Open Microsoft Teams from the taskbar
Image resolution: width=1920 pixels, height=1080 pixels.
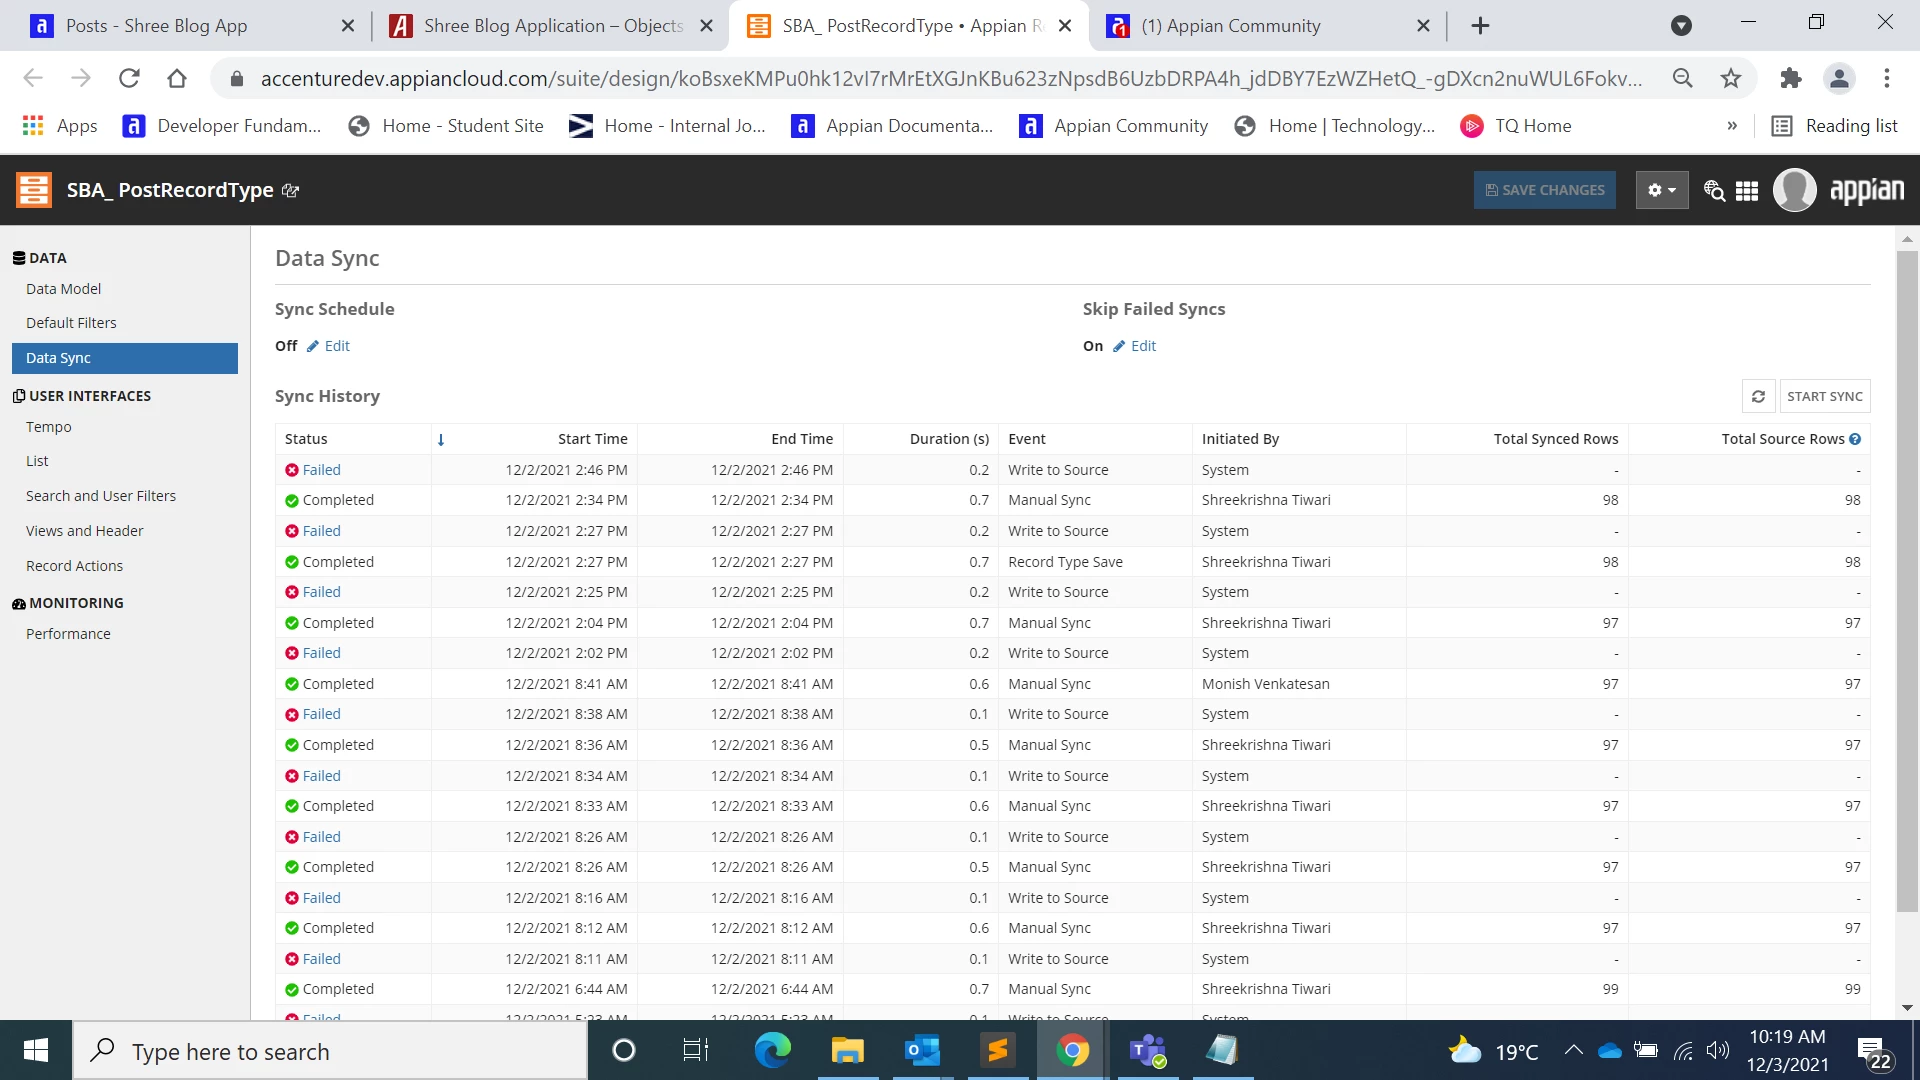(1147, 1051)
